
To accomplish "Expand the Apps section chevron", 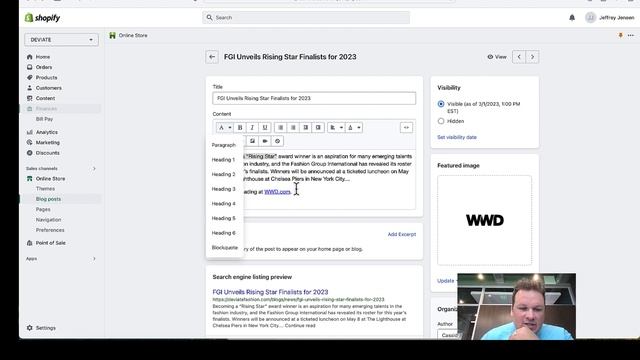I will (94, 259).
